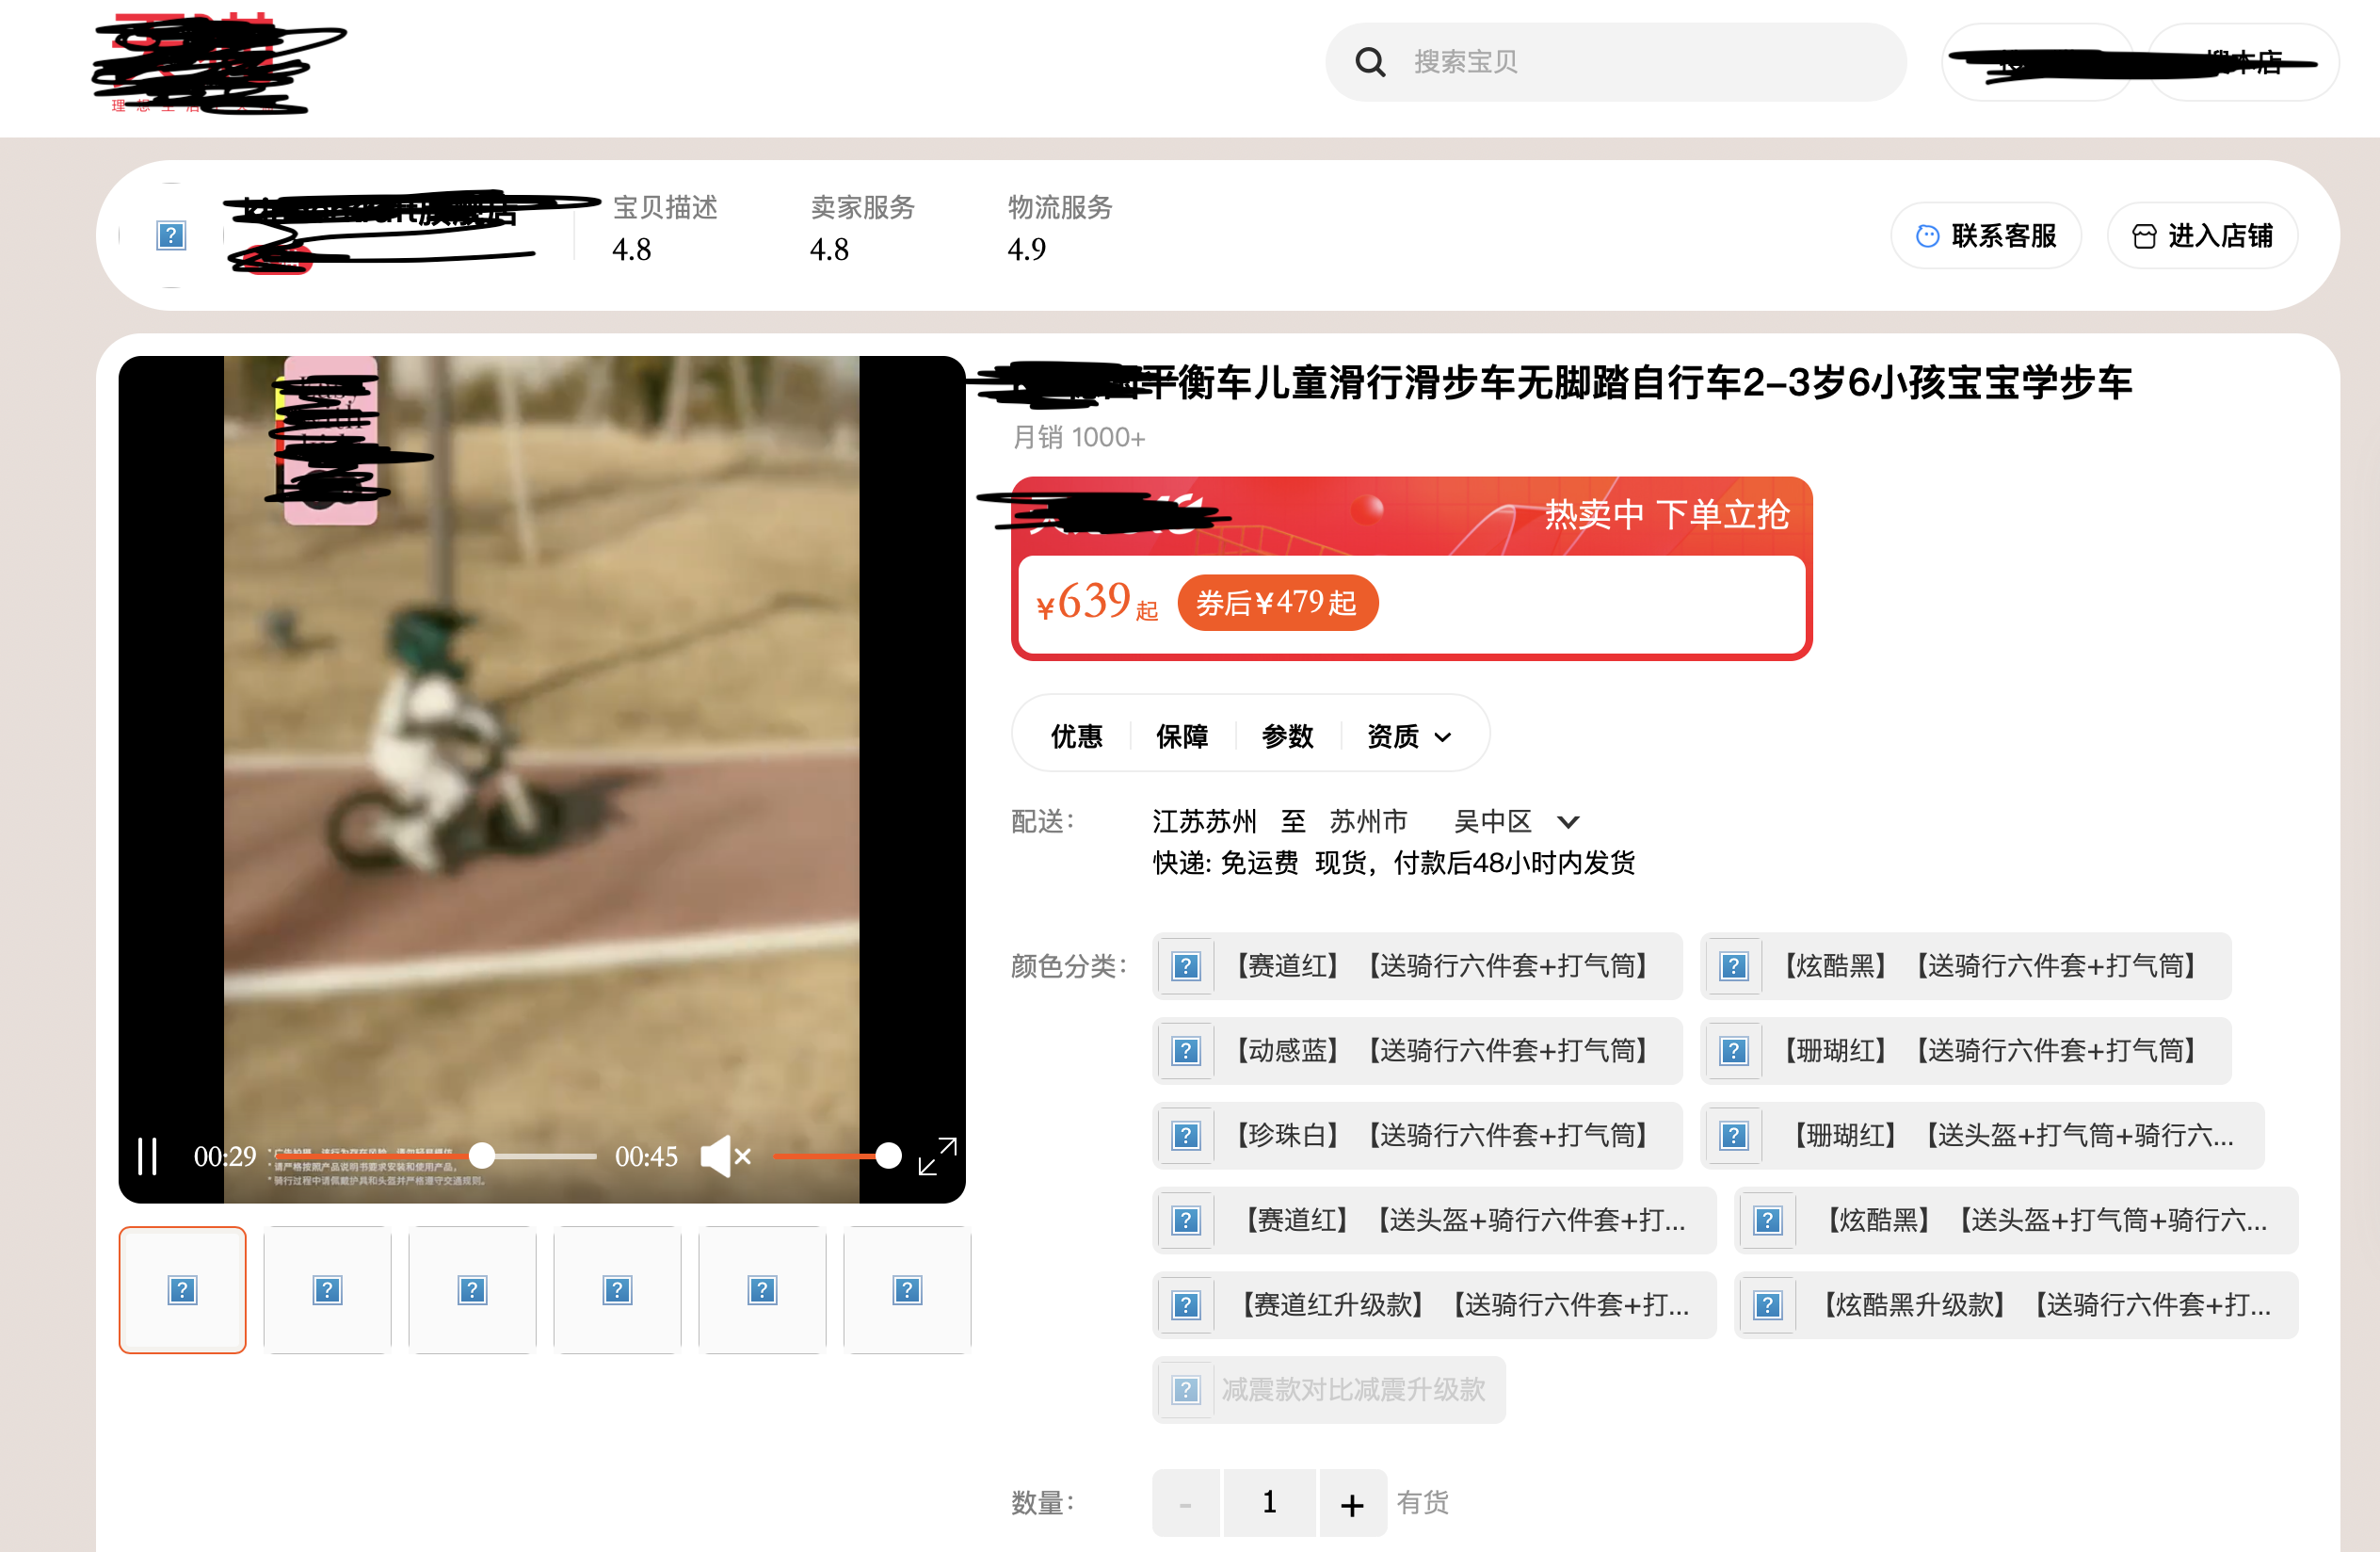The image size is (2380, 1552).
Task: Expand the 吴中区 delivery district dropdown
Action: click(x=1567, y=822)
